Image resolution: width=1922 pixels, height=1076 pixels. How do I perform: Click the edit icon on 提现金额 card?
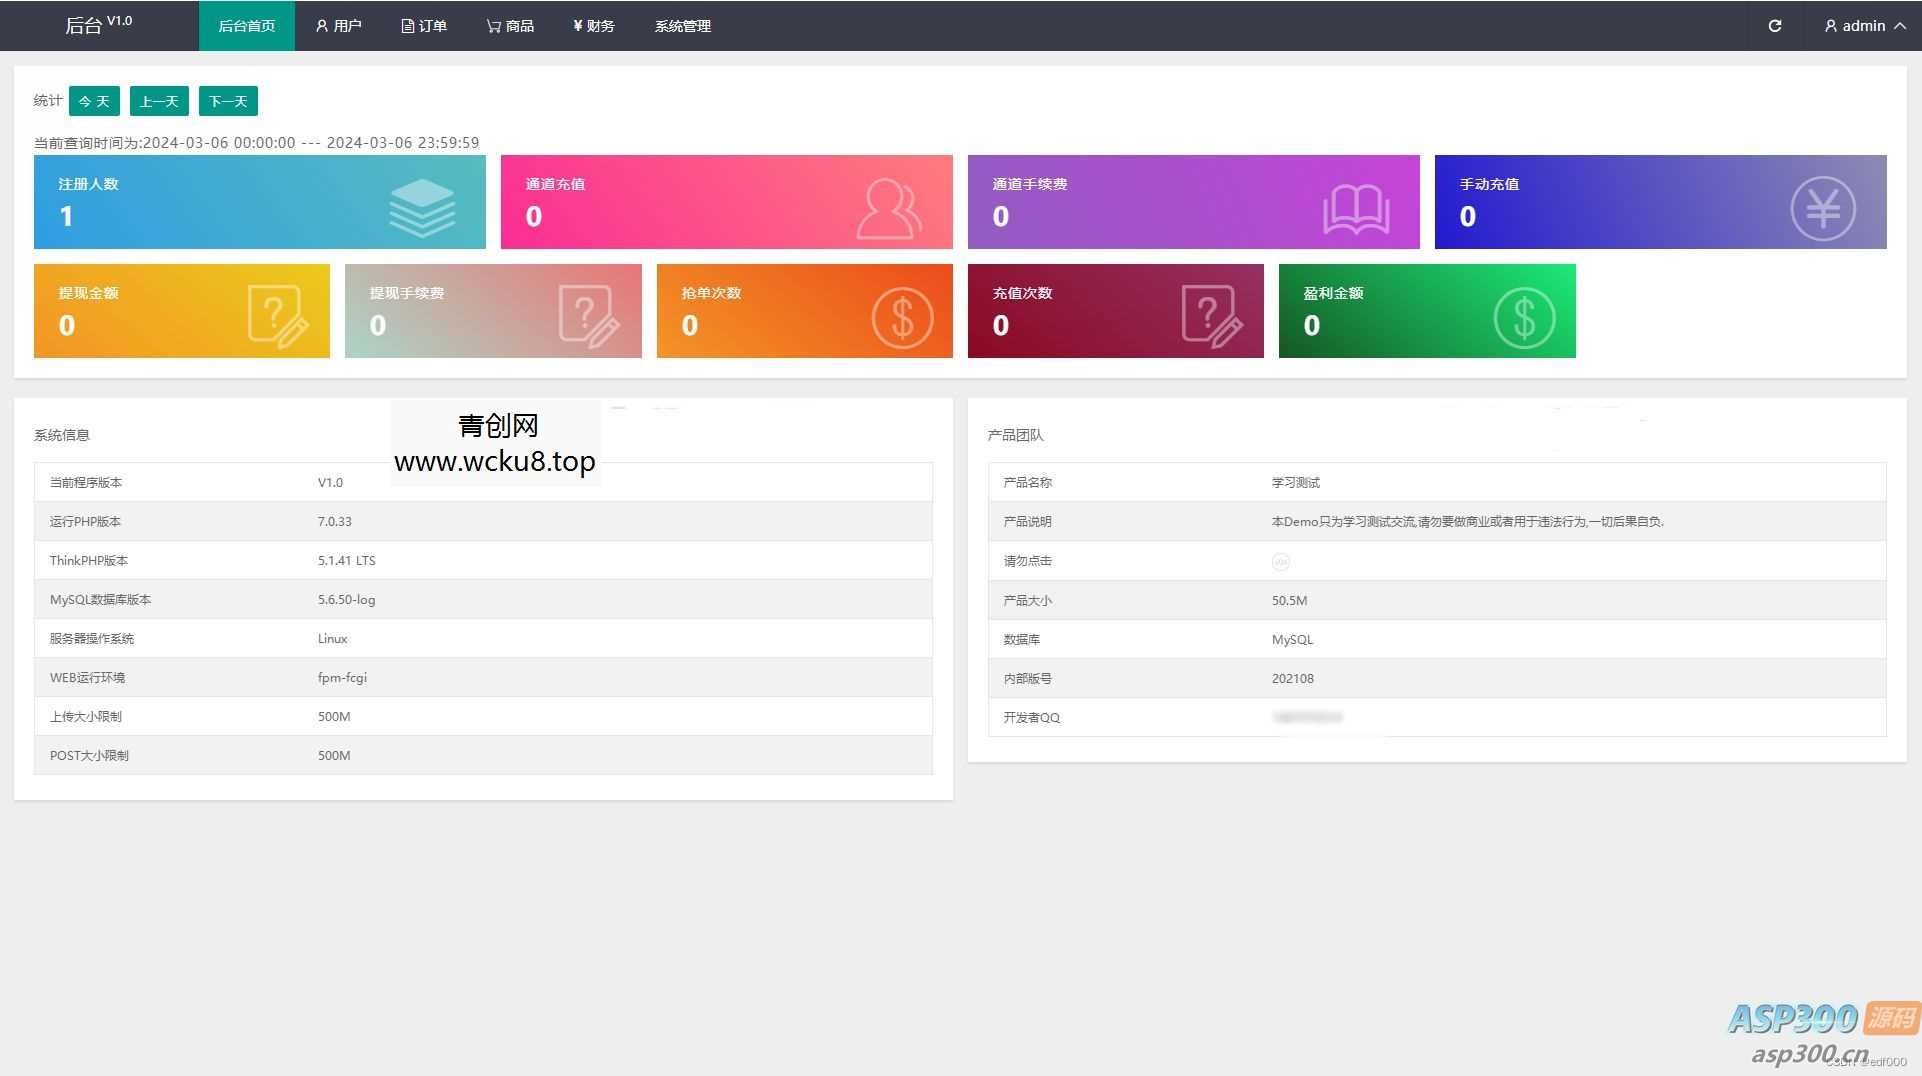pyautogui.click(x=277, y=316)
